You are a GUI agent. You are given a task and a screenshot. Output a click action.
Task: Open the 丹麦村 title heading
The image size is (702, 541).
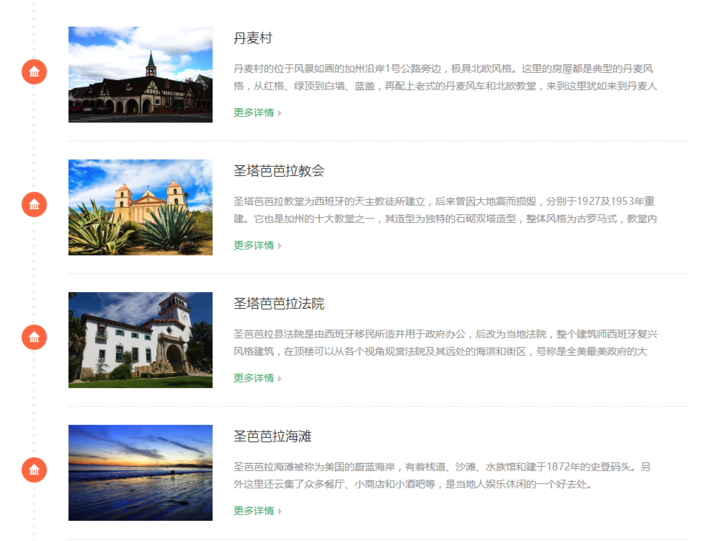pos(253,38)
